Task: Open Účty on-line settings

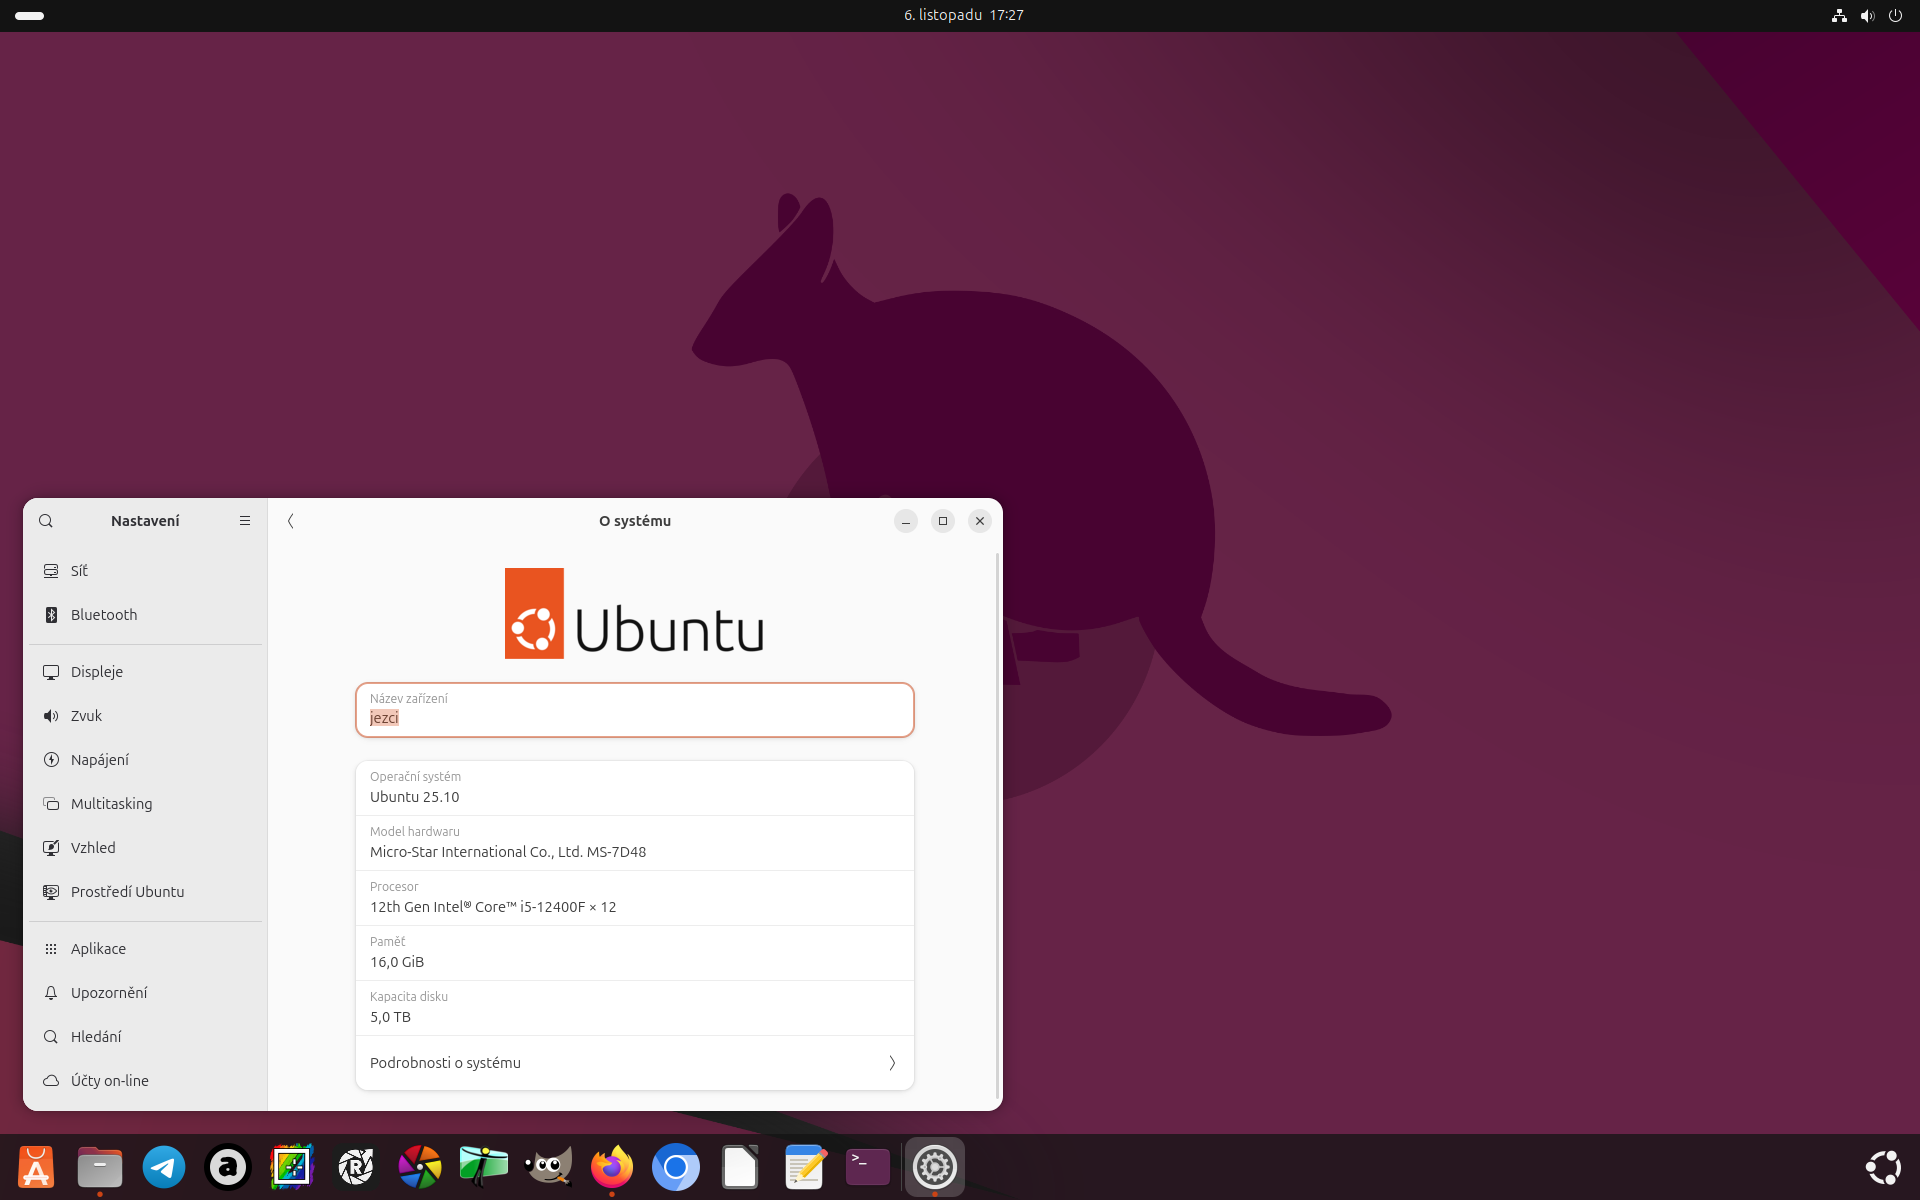Action: [146, 1081]
